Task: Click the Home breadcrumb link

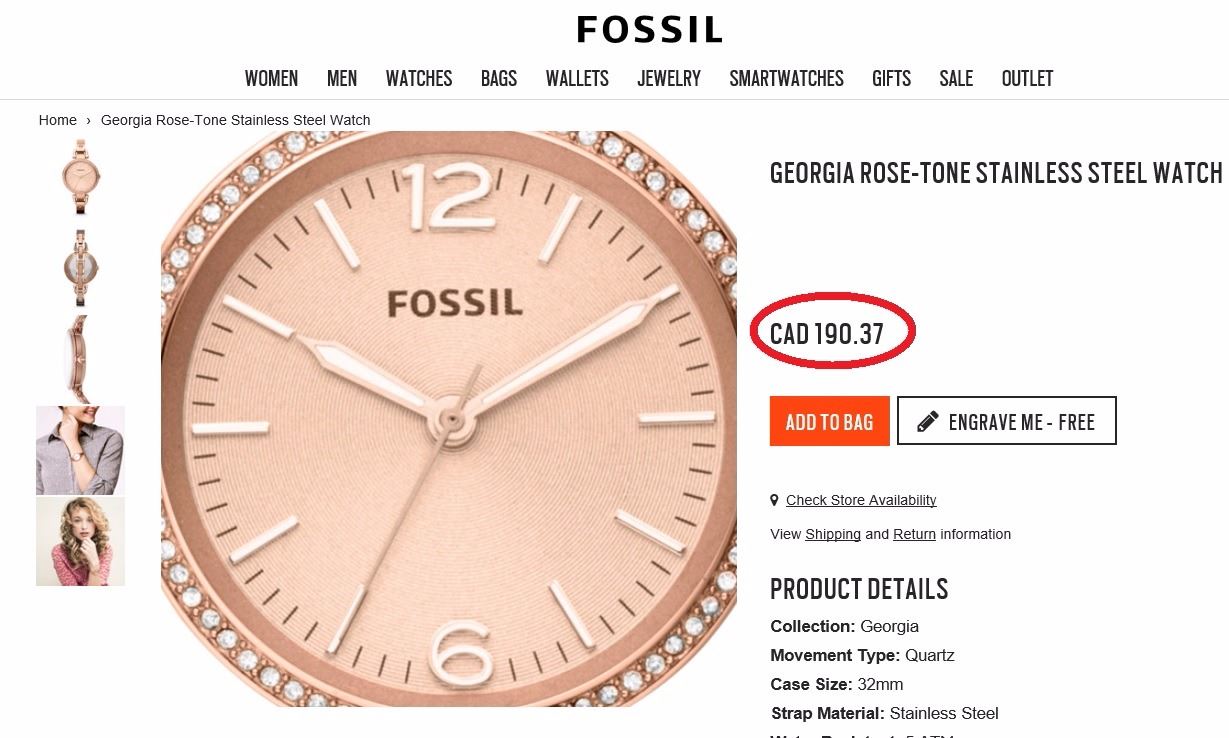Action: 58,120
